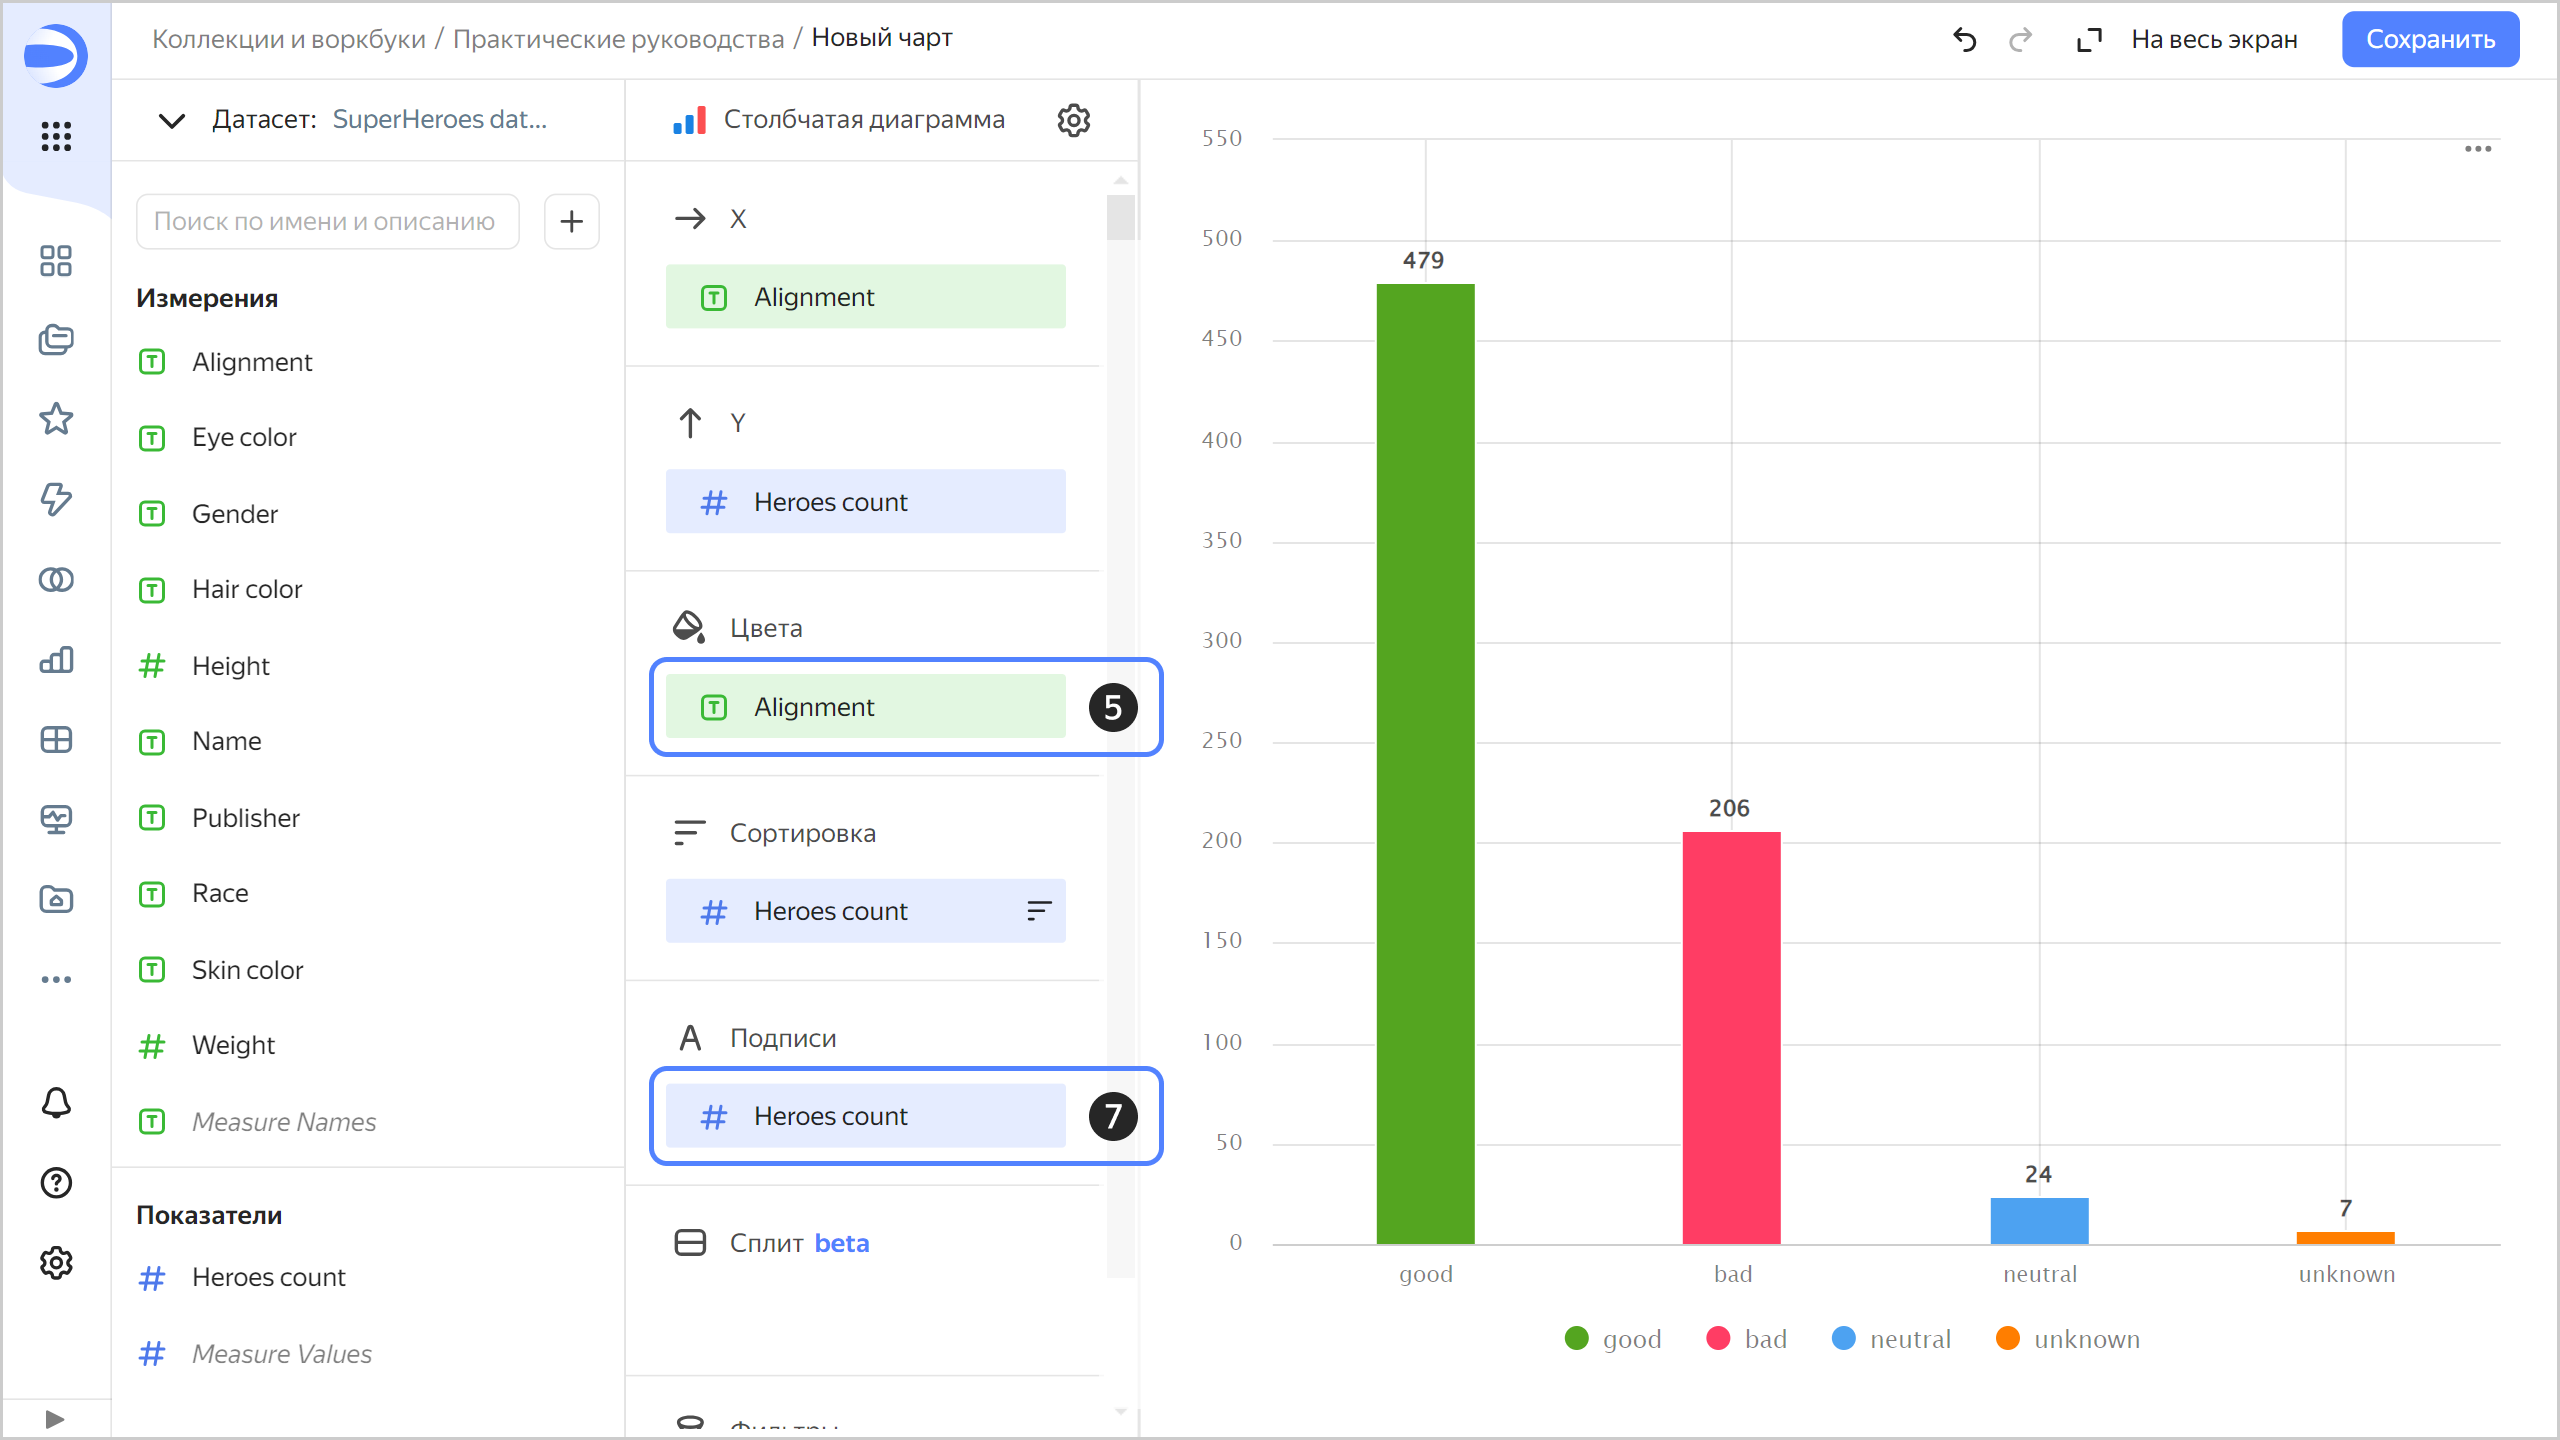
Task: Click the chart settings gear icon
Action: [x=1073, y=120]
